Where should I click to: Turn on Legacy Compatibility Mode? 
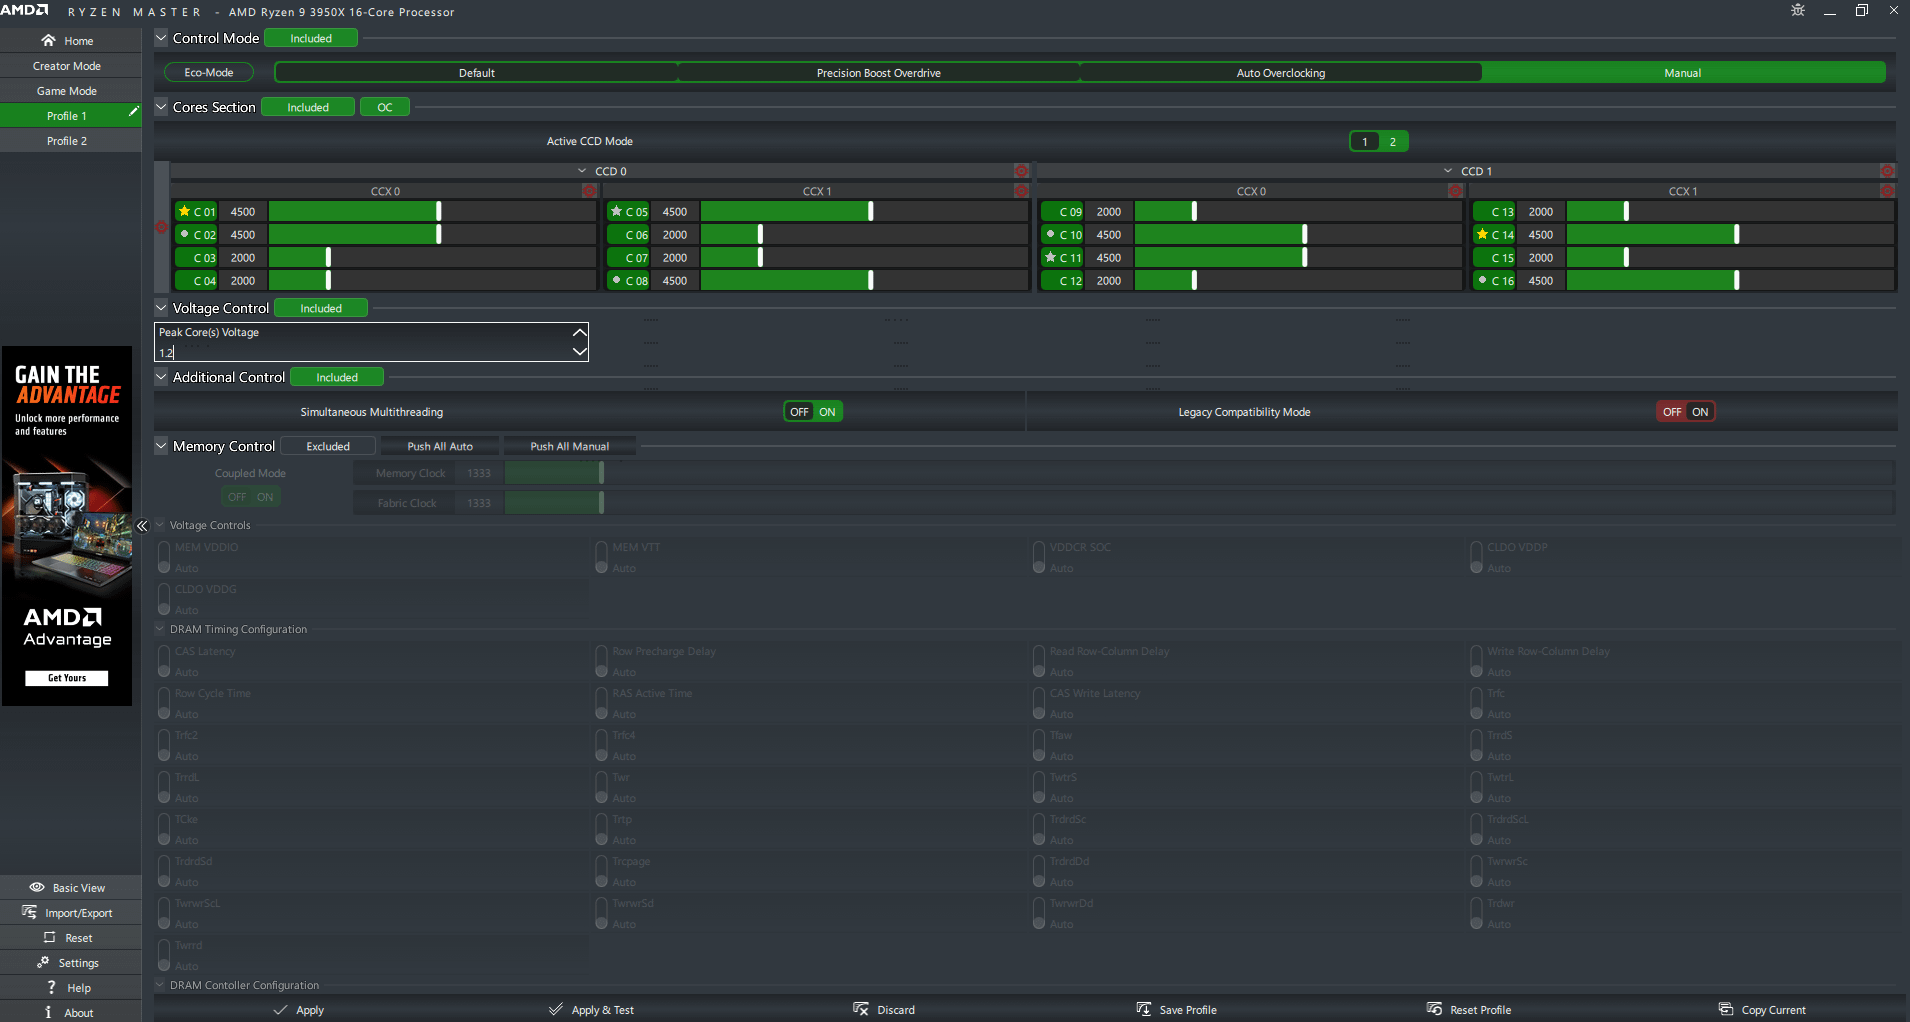pos(1700,412)
